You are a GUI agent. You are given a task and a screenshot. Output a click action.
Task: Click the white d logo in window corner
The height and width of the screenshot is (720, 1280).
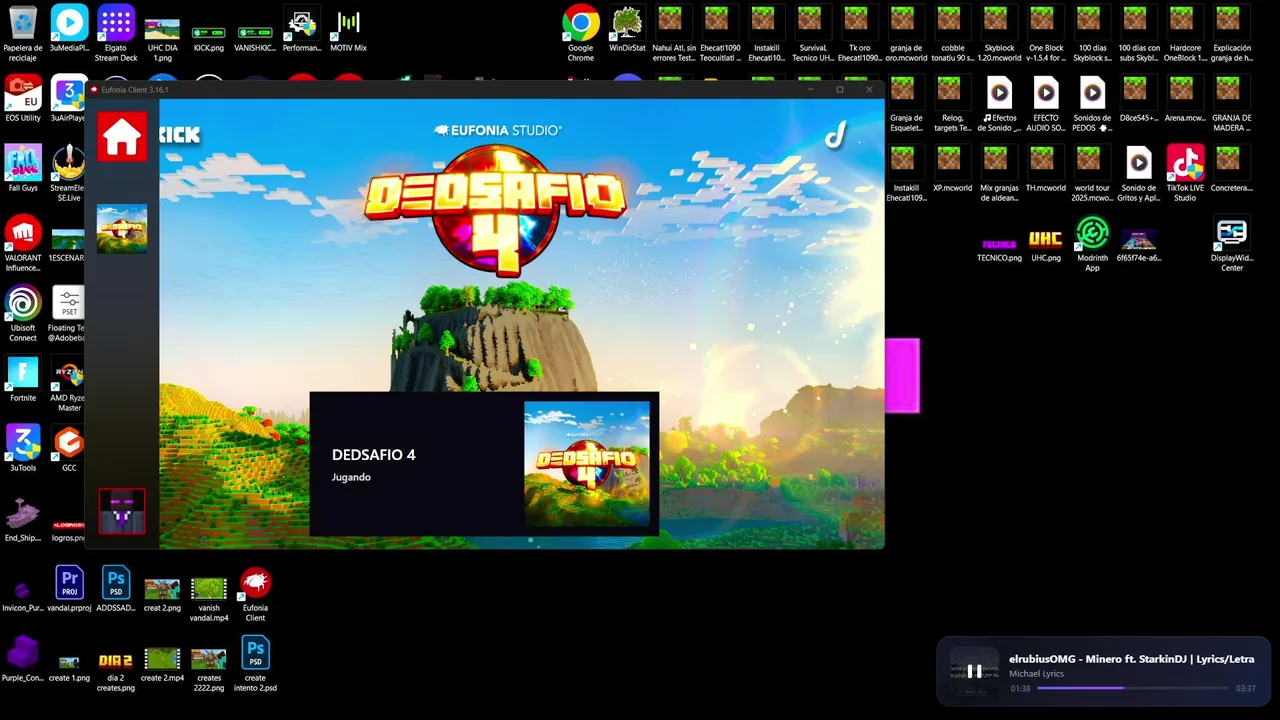coord(835,135)
